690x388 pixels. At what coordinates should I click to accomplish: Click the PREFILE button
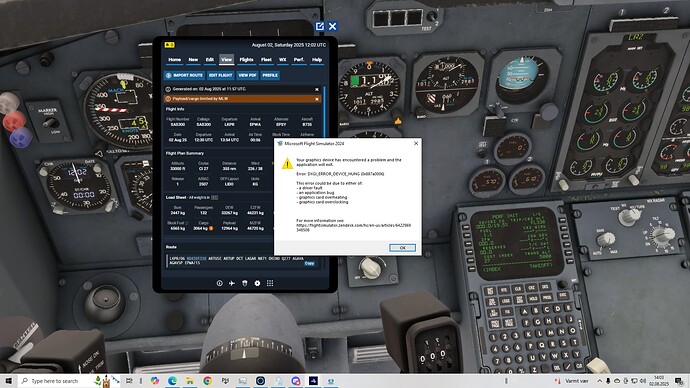point(270,75)
